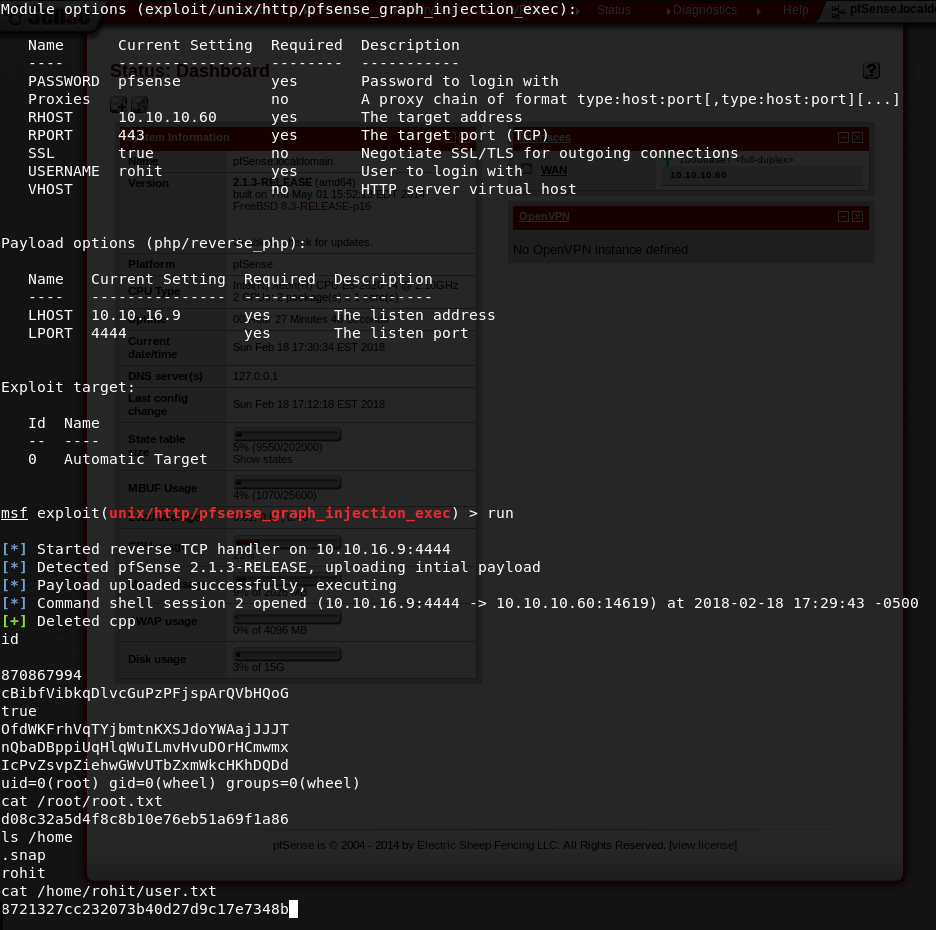Click the 'ls /home' command line

pos(36,837)
